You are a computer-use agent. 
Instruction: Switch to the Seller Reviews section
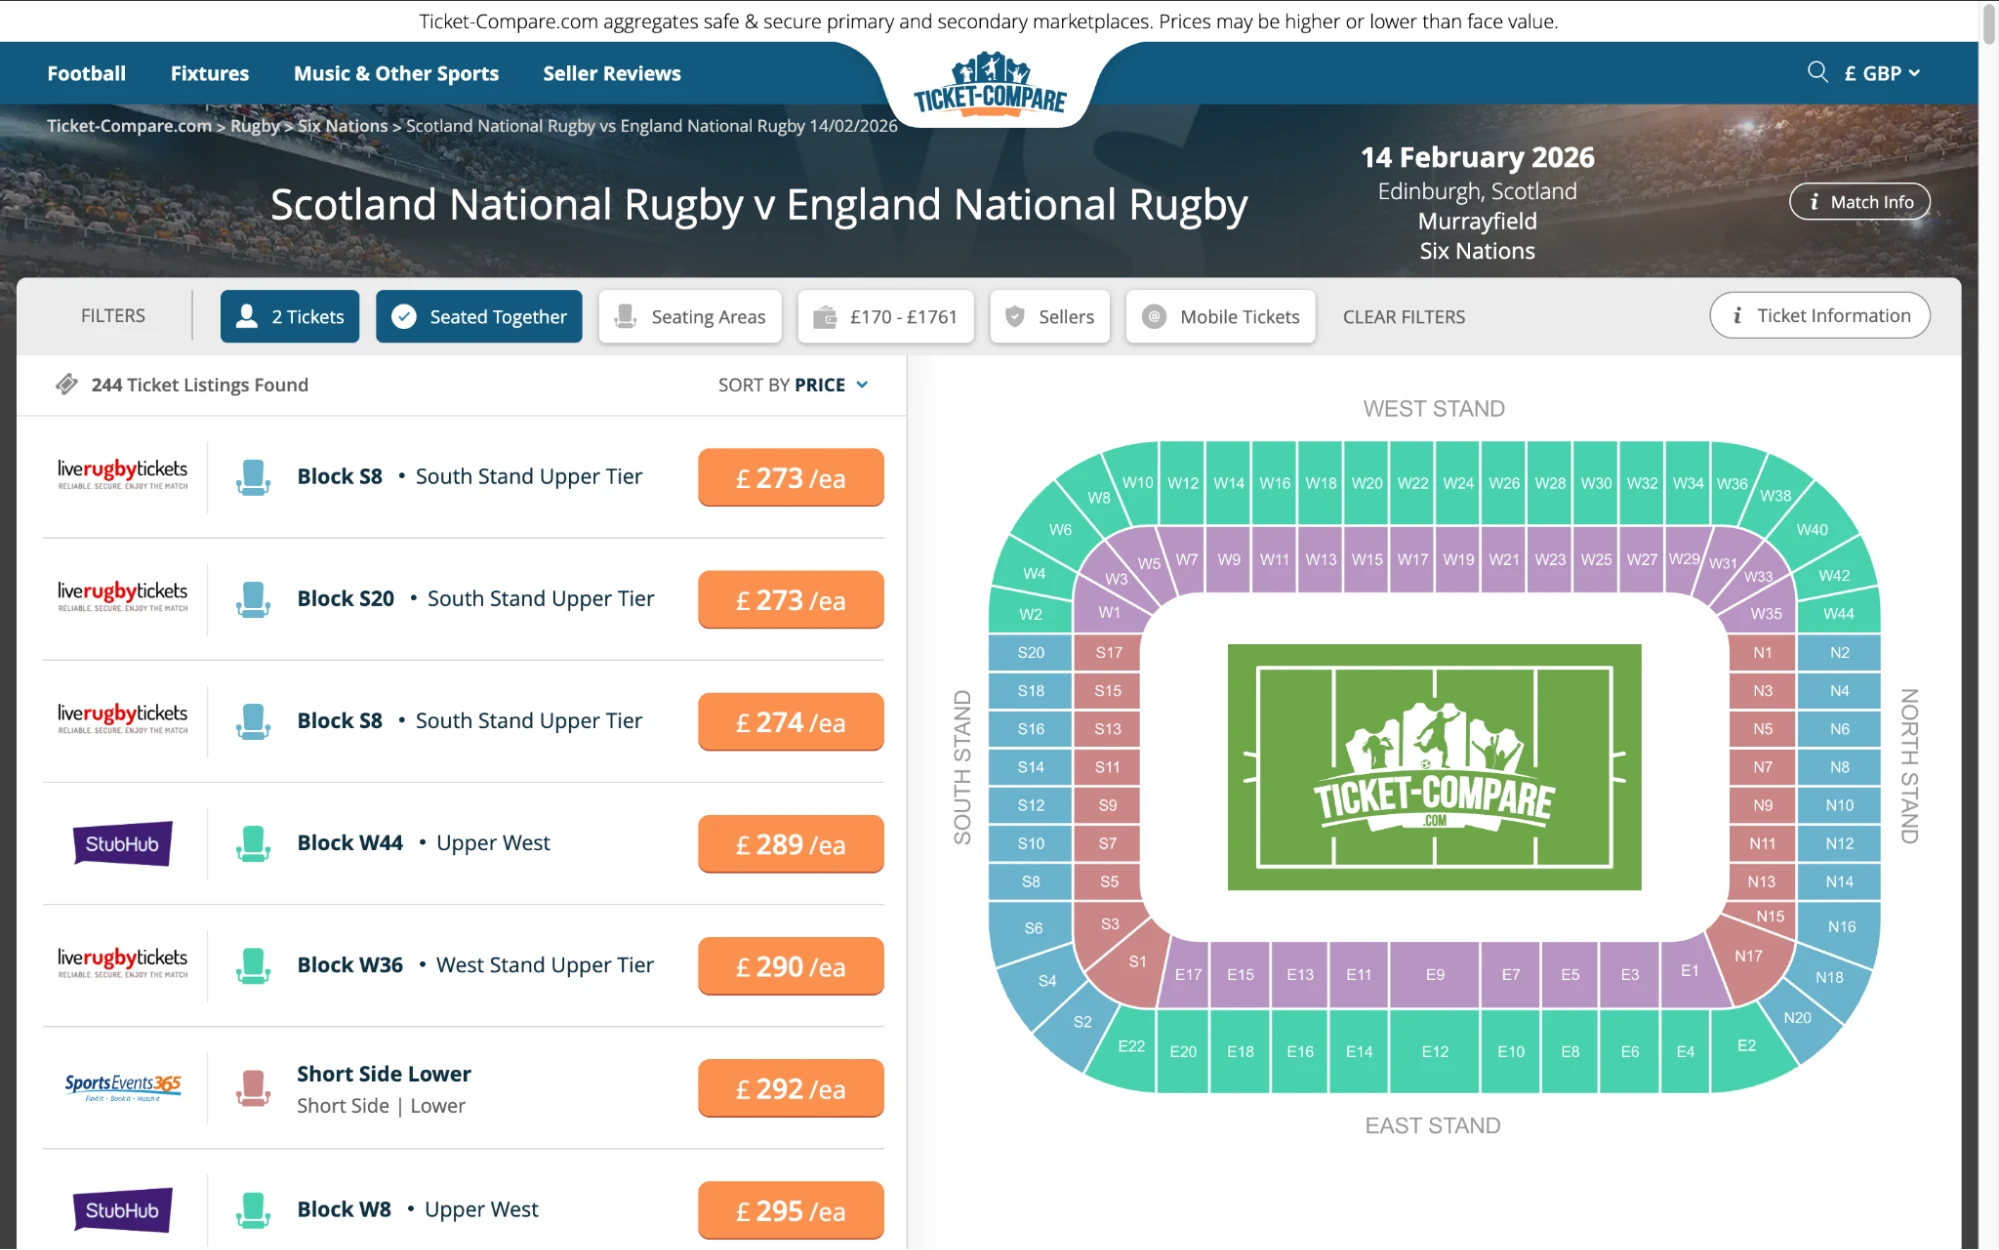(611, 72)
